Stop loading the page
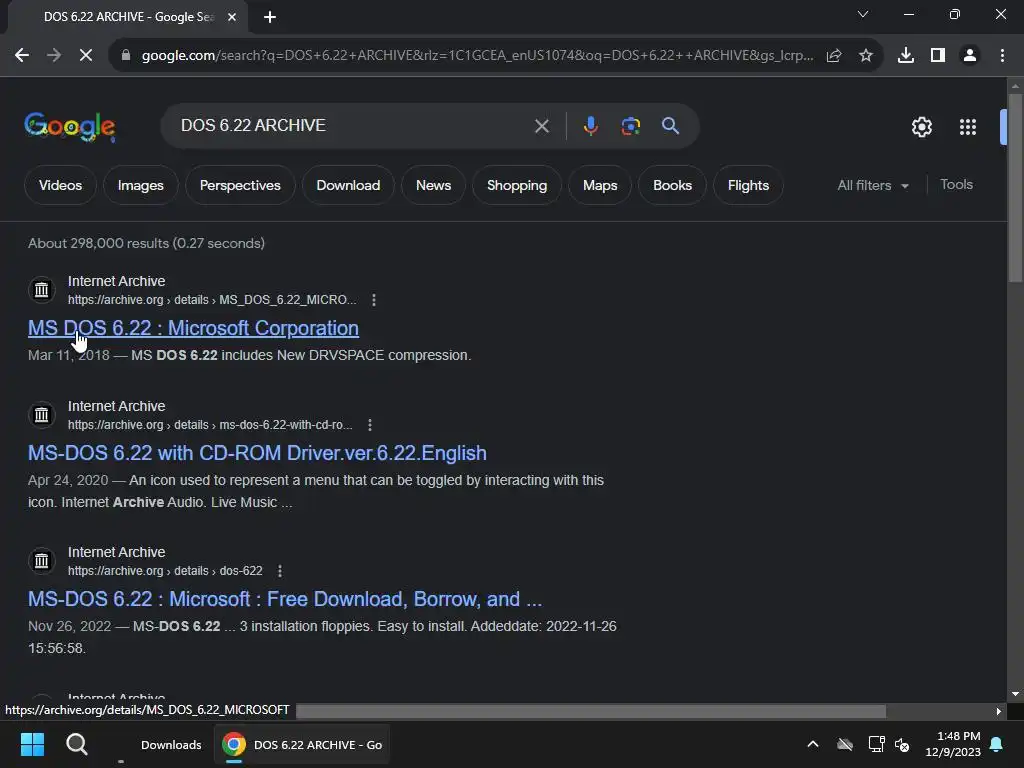Image resolution: width=1024 pixels, height=768 pixels. [x=86, y=56]
